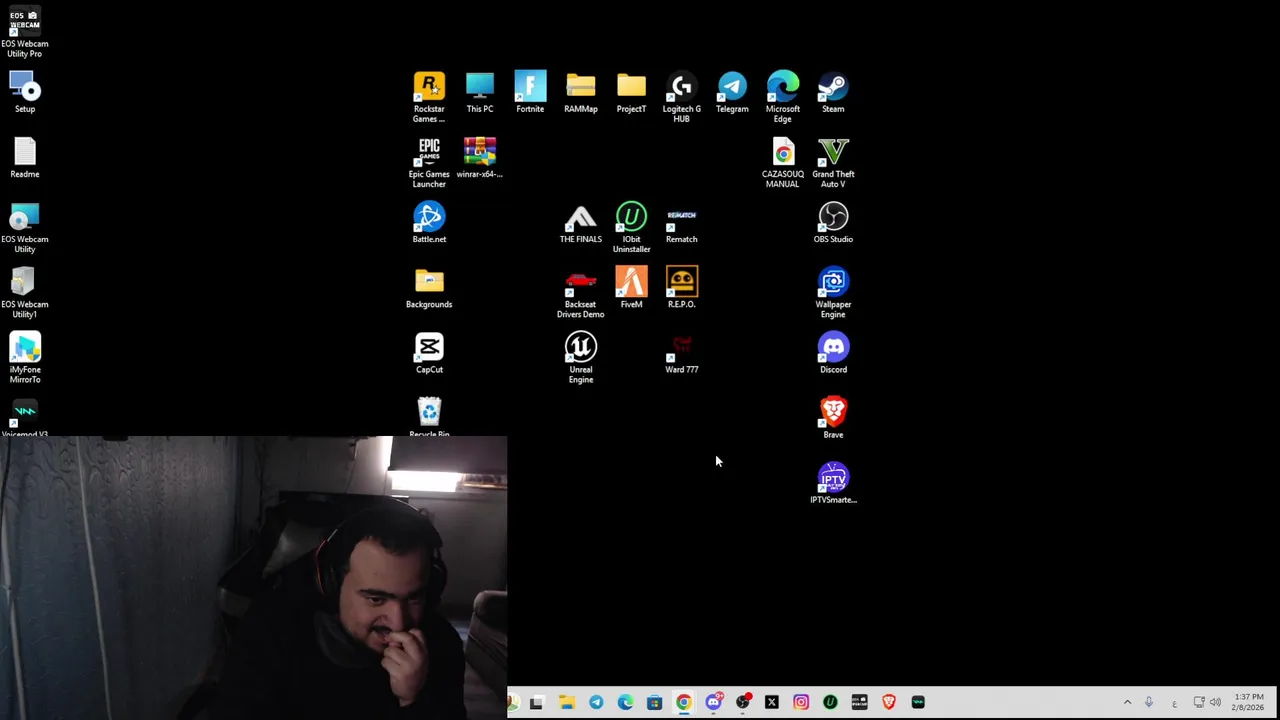1280x720 pixels.
Task: Open the Backgrounds folder
Action: coord(429,287)
